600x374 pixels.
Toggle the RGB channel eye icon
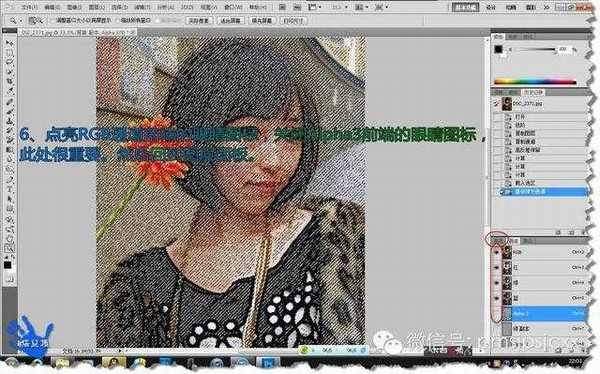[497, 253]
